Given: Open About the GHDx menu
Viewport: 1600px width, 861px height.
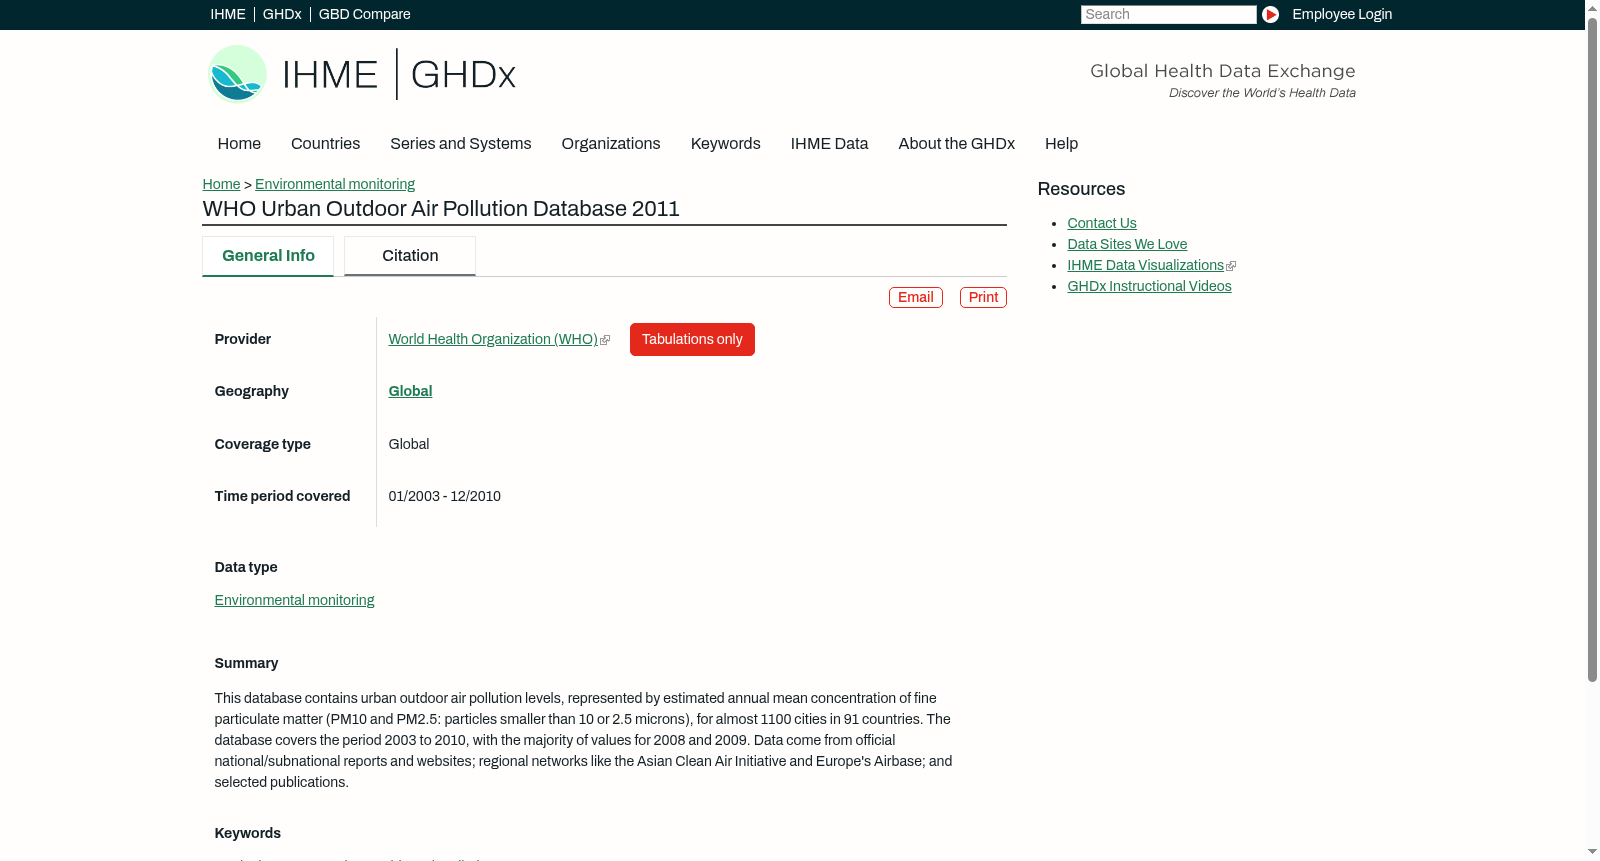Looking at the screenshot, I should (957, 144).
